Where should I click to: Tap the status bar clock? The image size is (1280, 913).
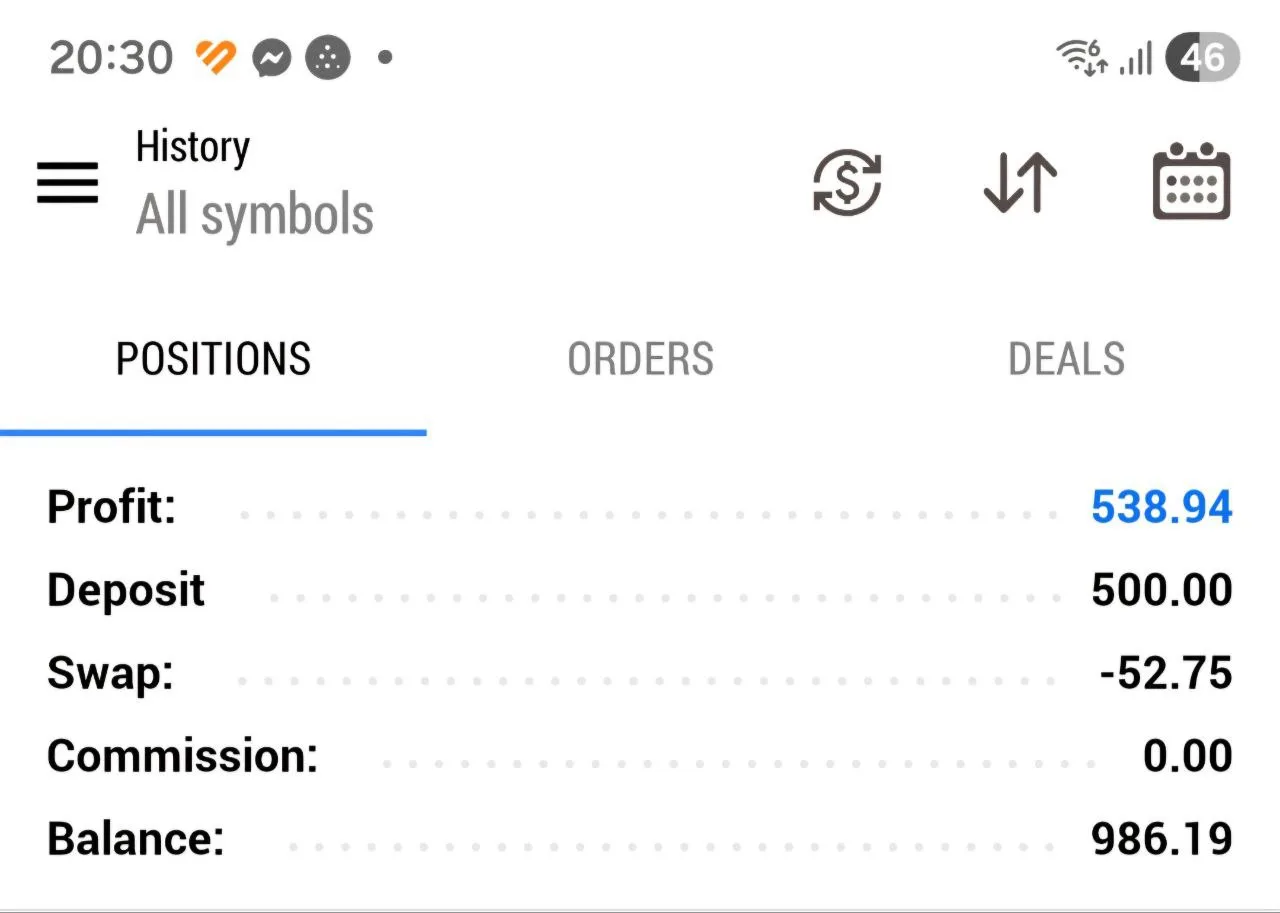[110, 58]
